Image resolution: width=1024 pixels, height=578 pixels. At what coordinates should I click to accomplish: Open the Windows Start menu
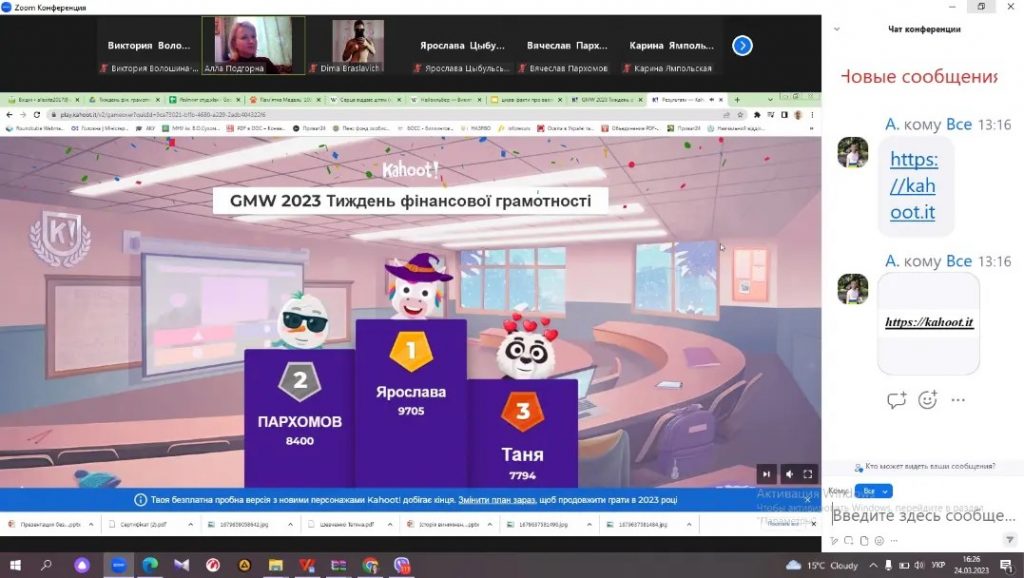coord(15,565)
